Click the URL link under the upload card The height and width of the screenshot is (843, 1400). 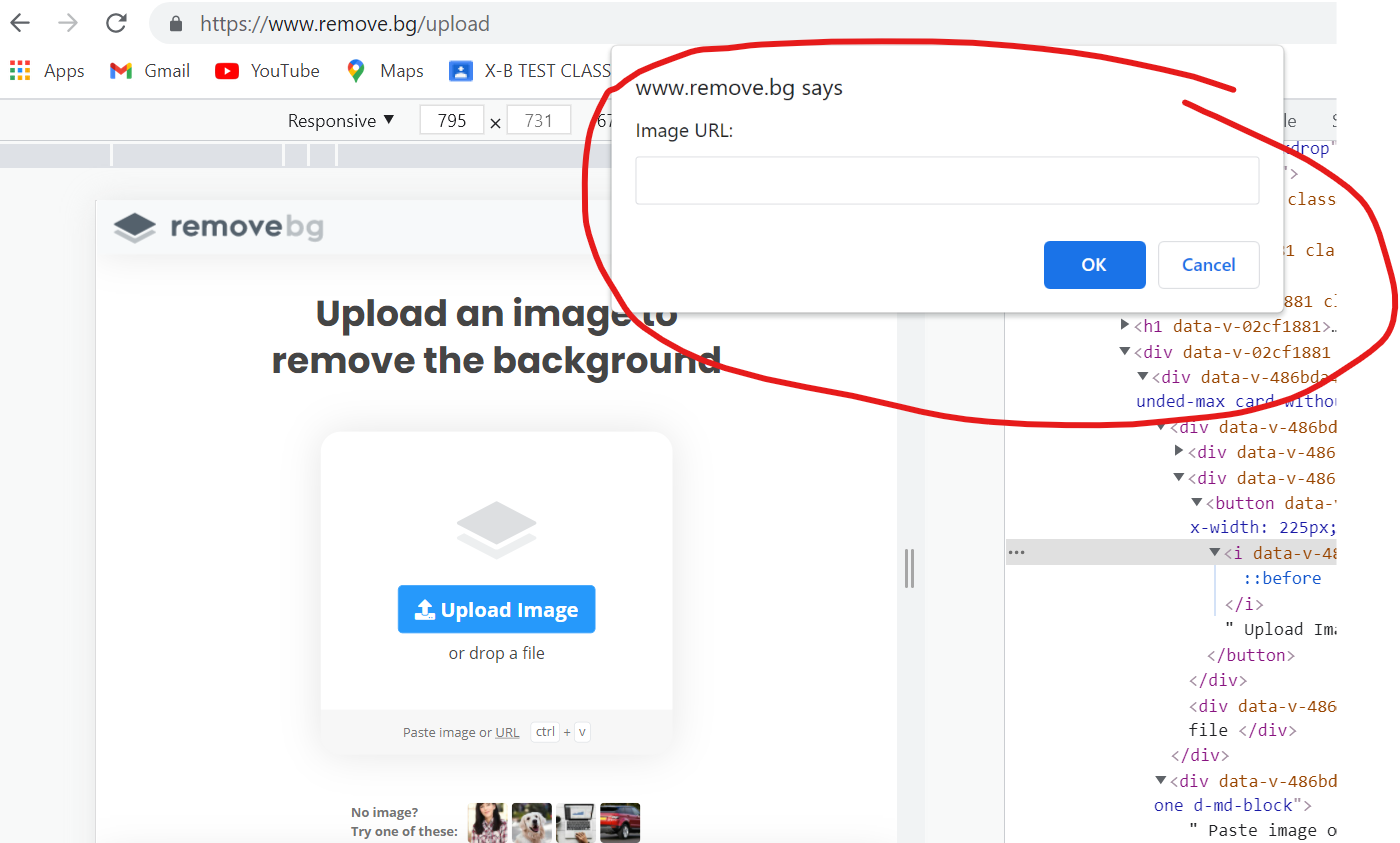click(507, 733)
